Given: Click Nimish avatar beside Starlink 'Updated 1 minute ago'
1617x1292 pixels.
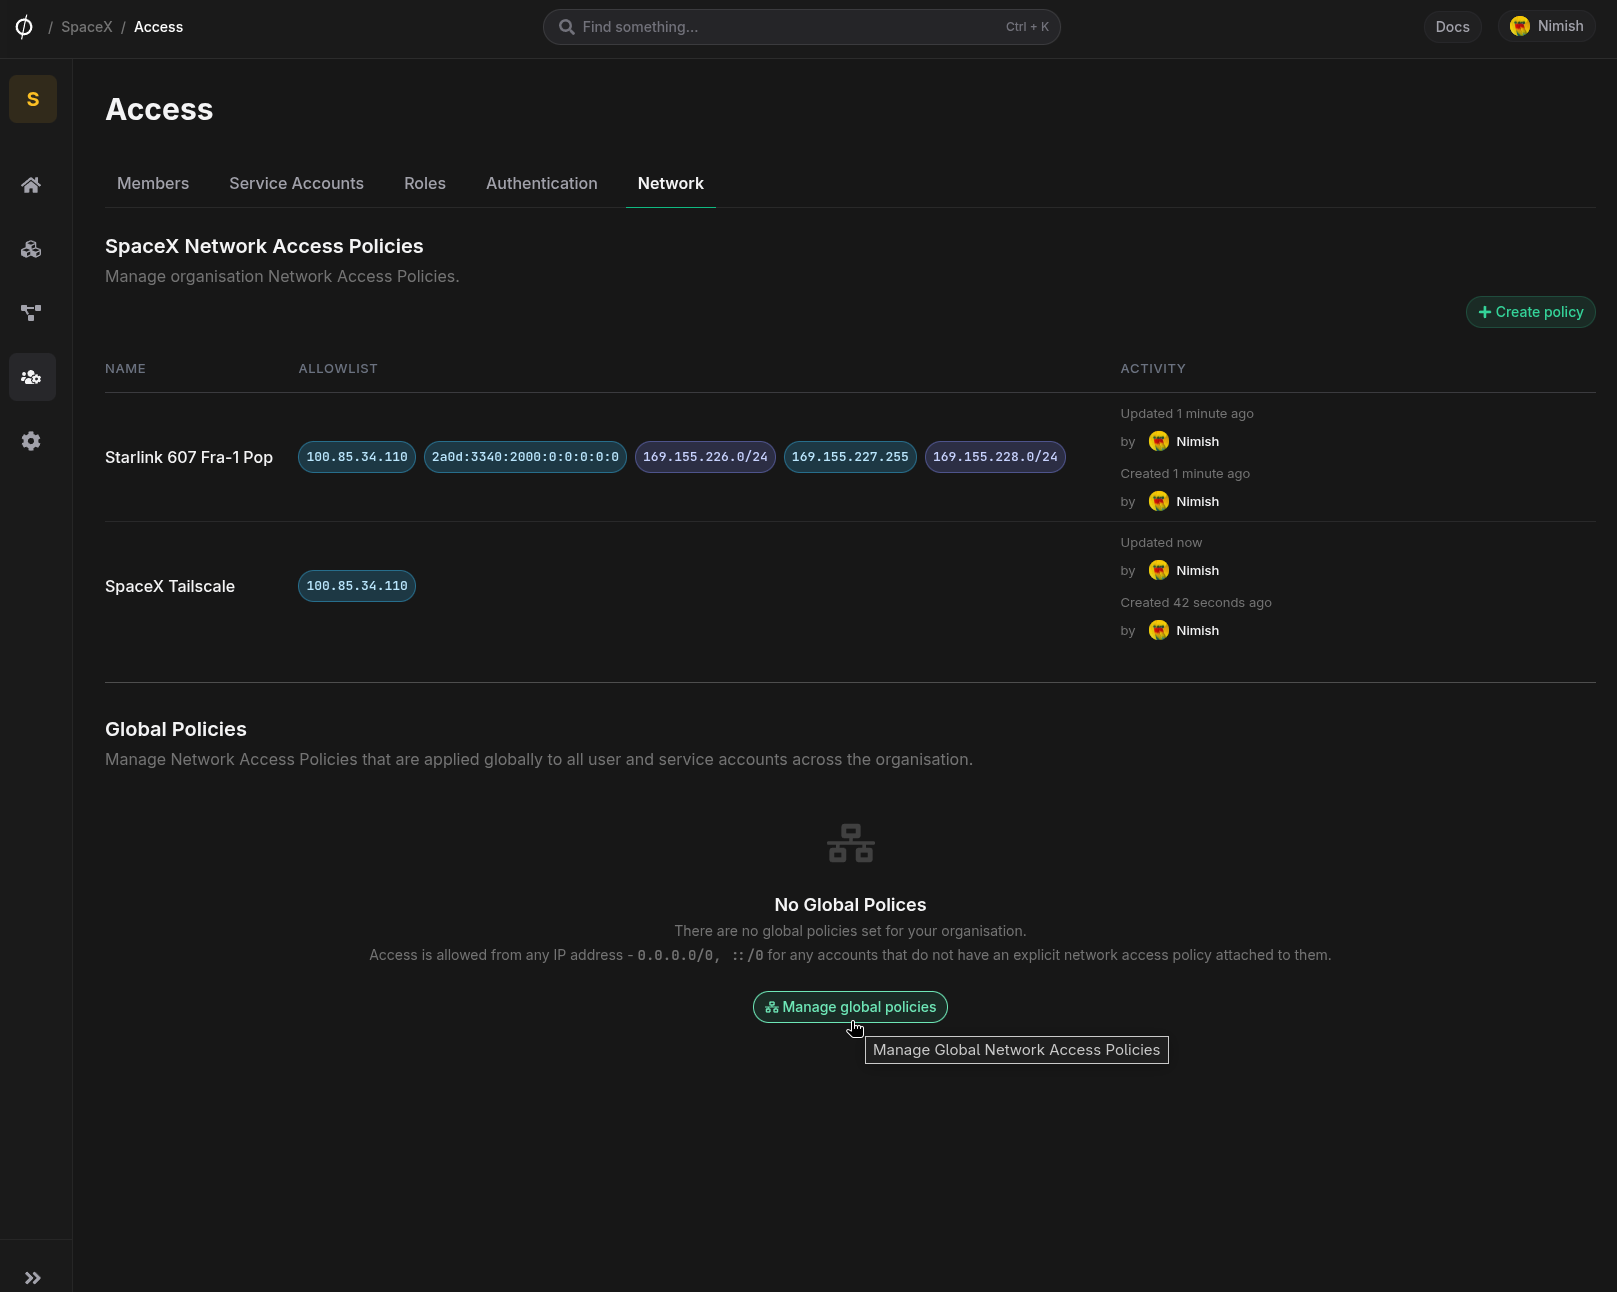Looking at the screenshot, I should click(x=1159, y=441).
